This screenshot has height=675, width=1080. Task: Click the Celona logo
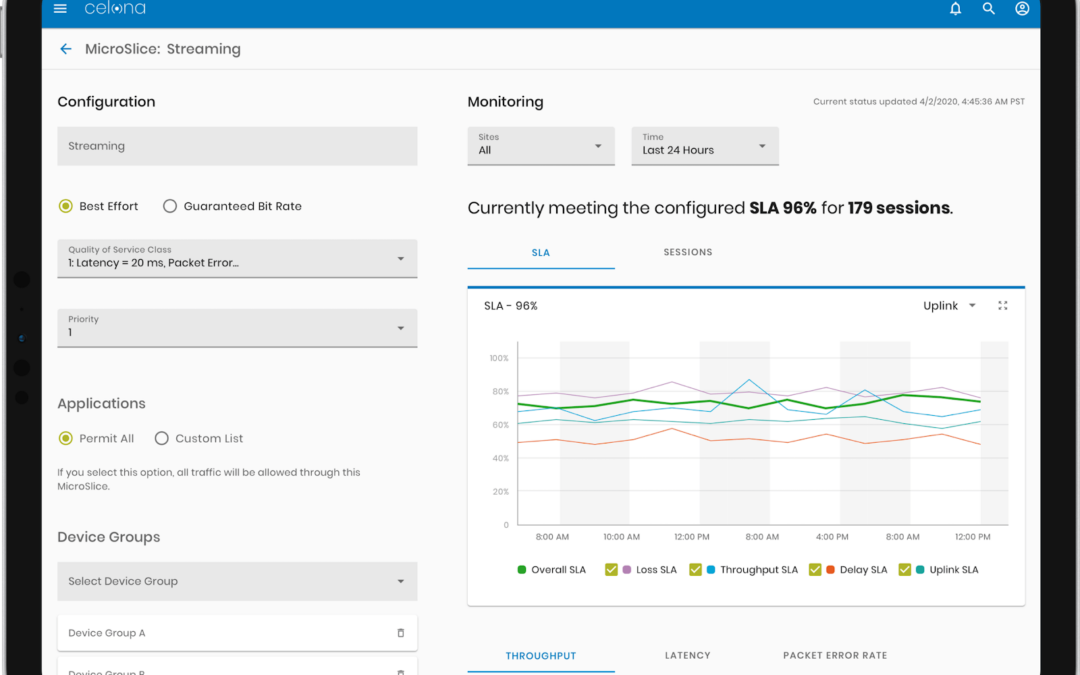(115, 8)
